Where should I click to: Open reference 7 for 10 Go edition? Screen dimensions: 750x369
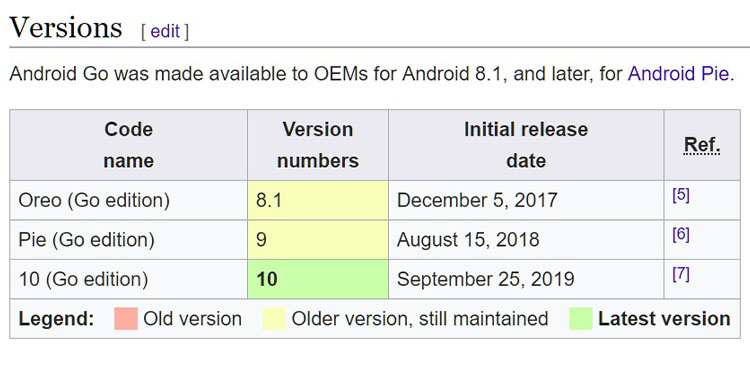pyautogui.click(x=681, y=274)
